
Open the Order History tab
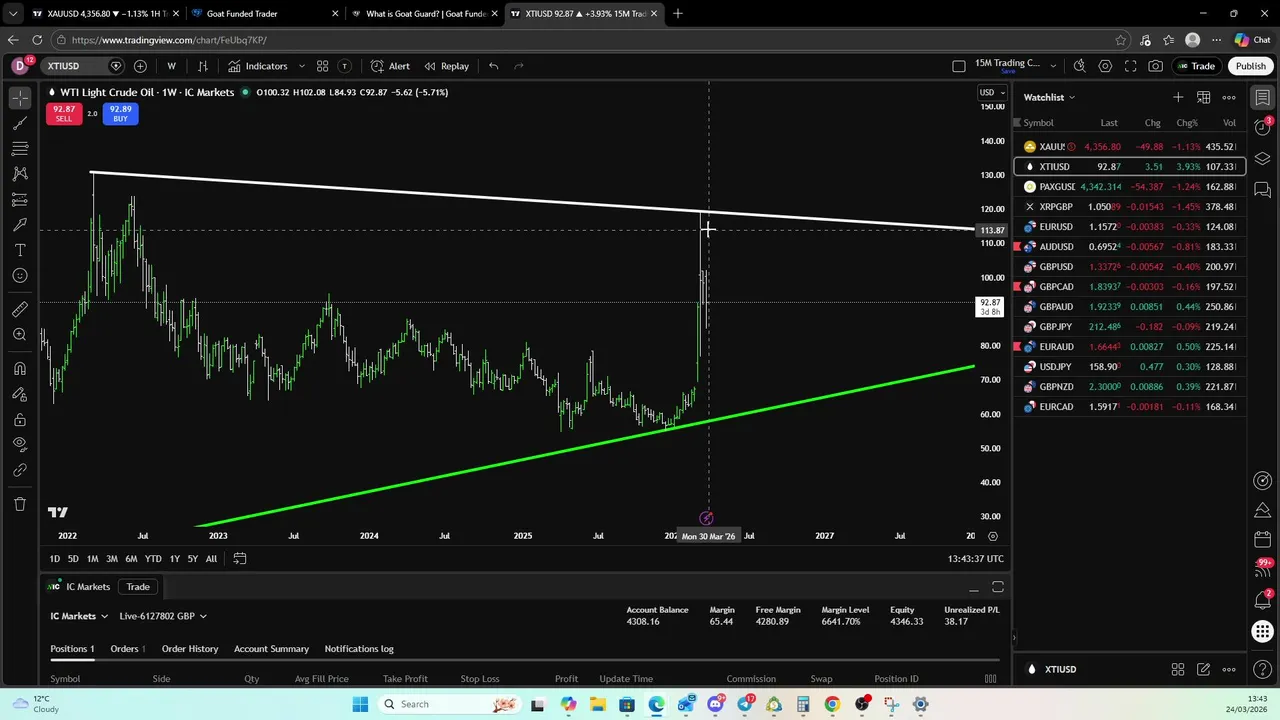point(190,649)
